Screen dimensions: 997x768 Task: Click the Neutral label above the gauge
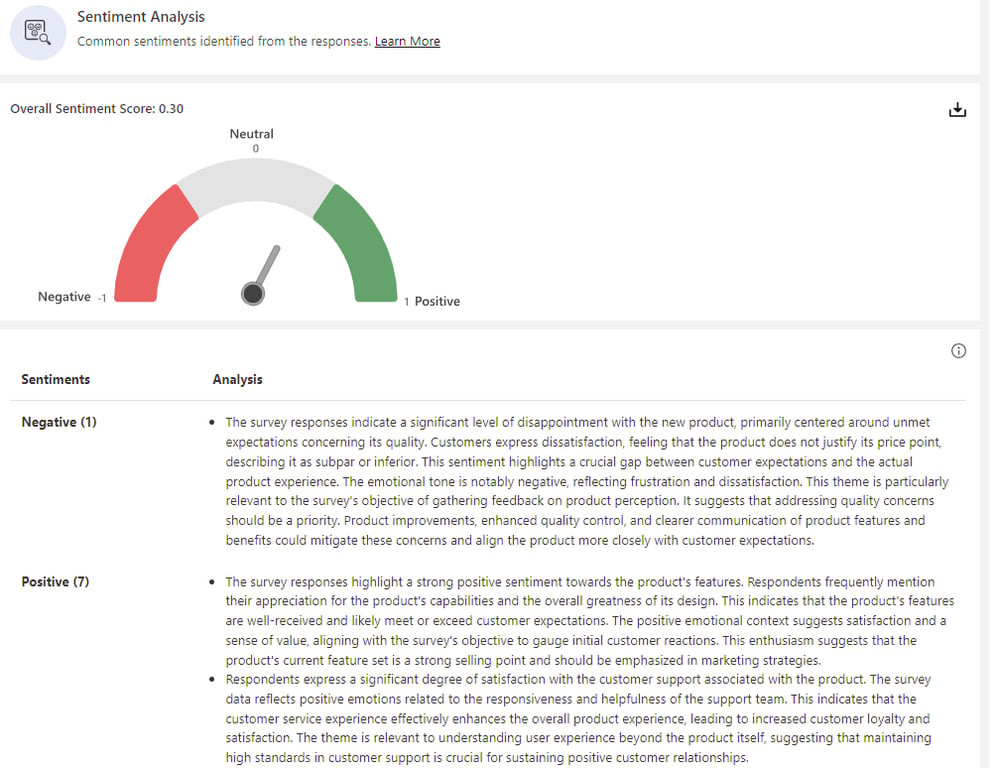click(x=251, y=133)
